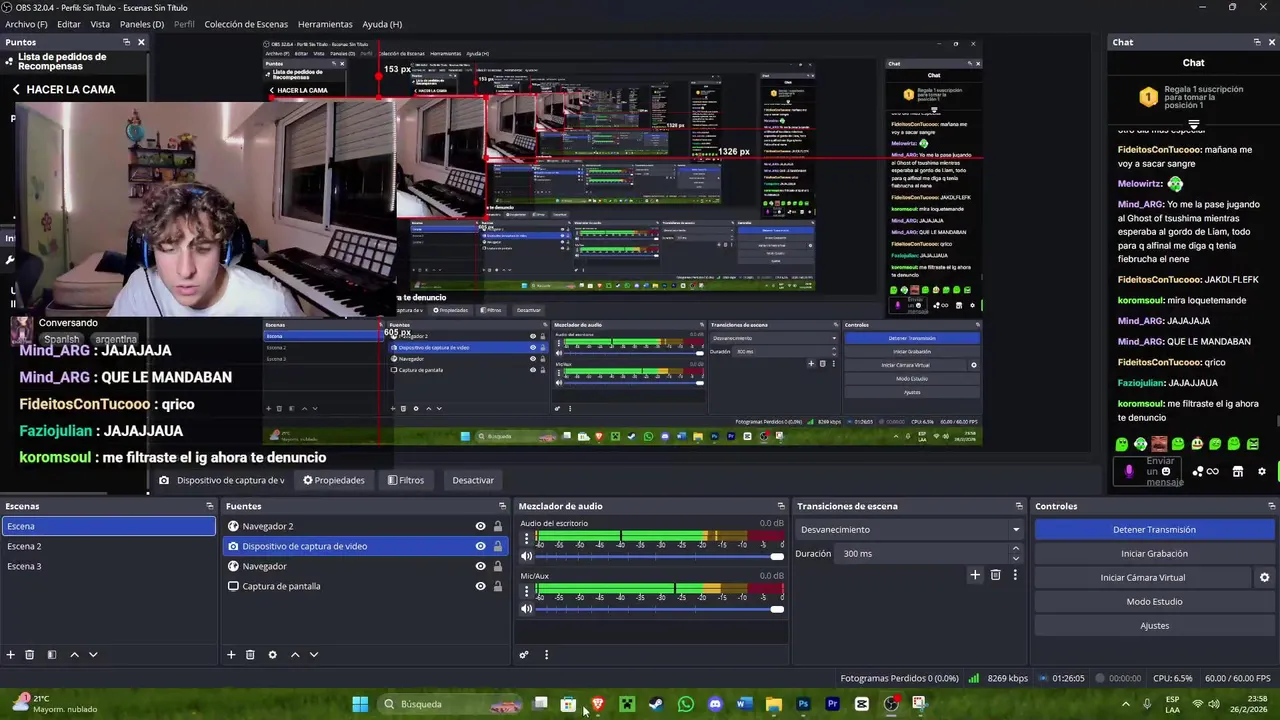Open chat settings gear icon

tap(1261, 471)
